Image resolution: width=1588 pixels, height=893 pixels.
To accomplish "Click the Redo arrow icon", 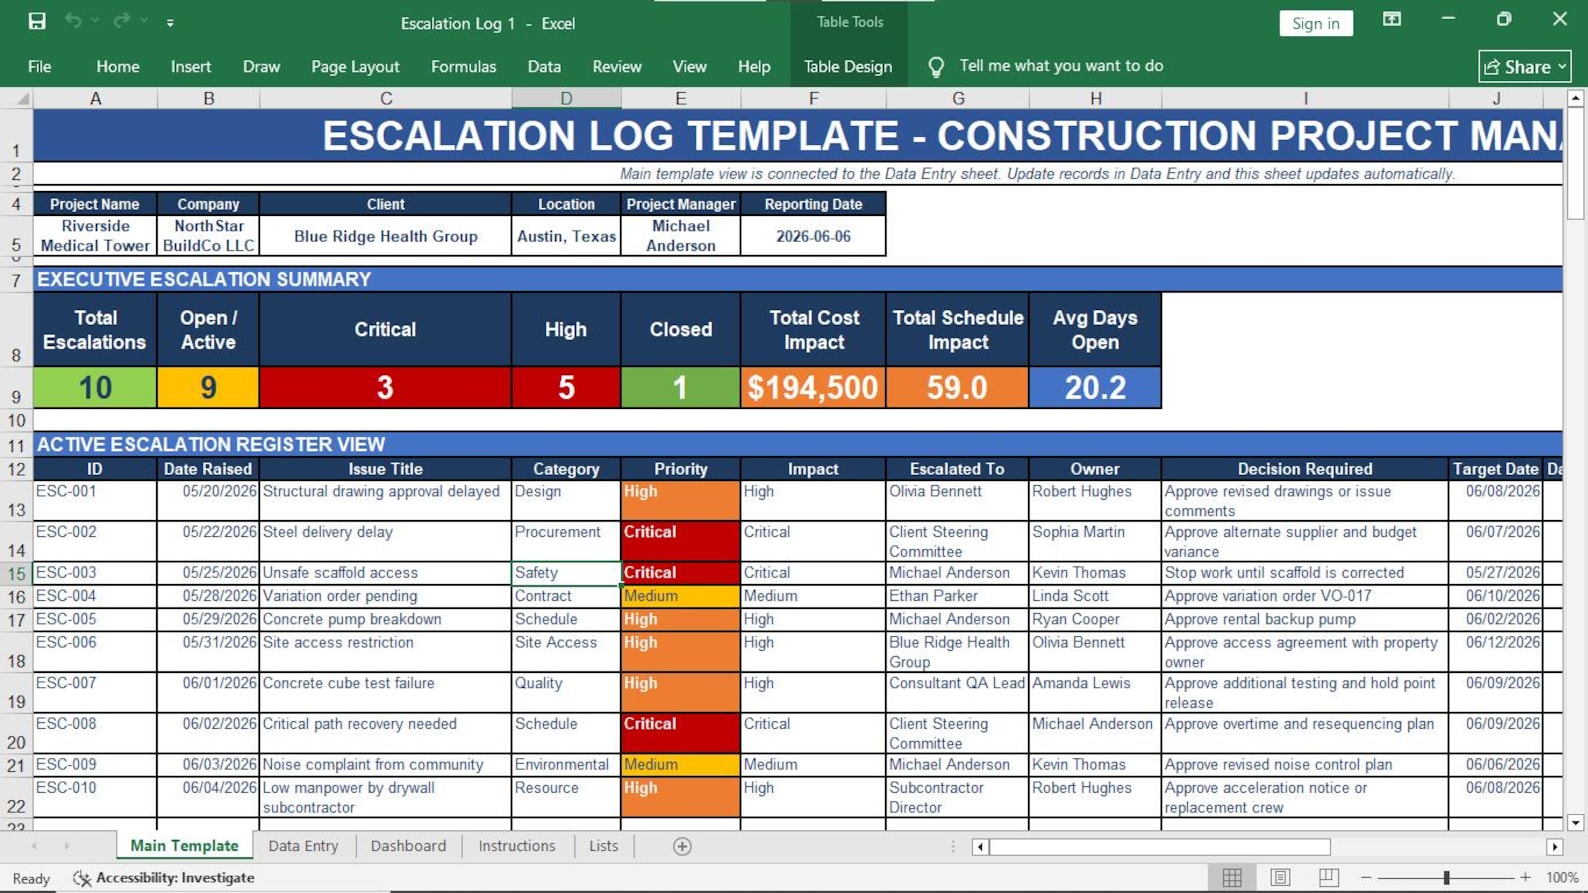I will click(x=121, y=21).
